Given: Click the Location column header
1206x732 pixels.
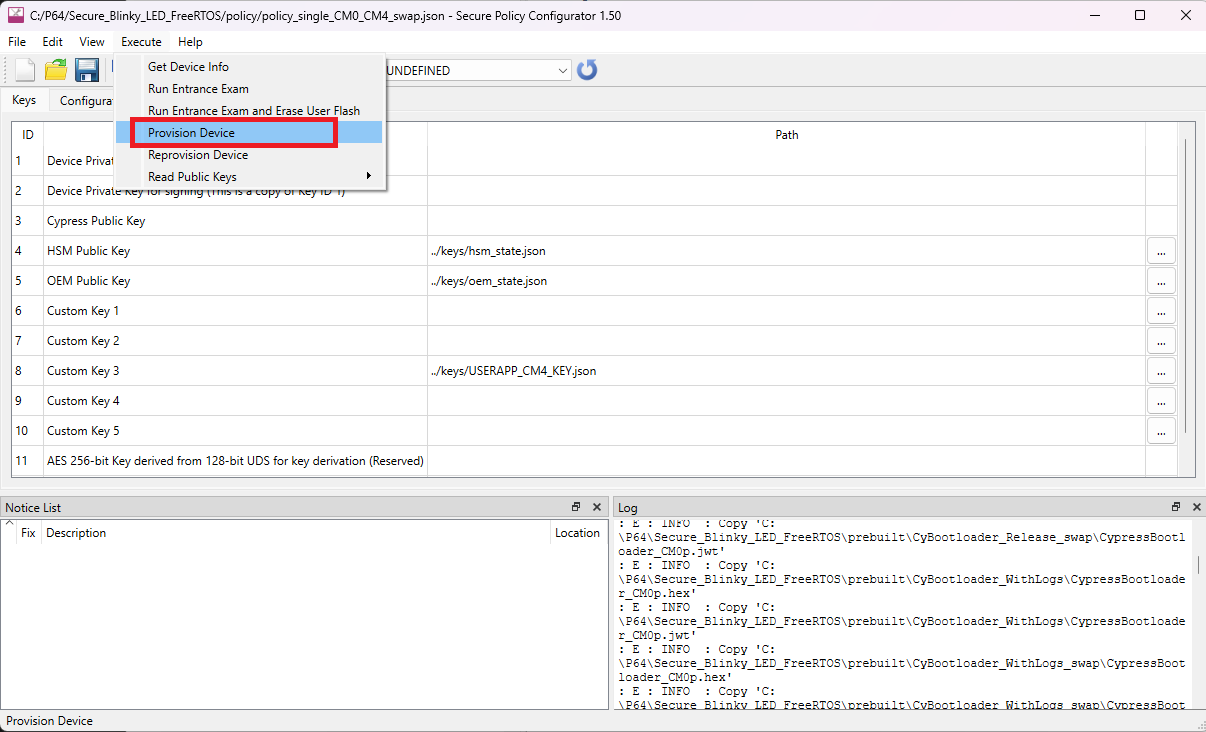Looking at the screenshot, I should (577, 533).
